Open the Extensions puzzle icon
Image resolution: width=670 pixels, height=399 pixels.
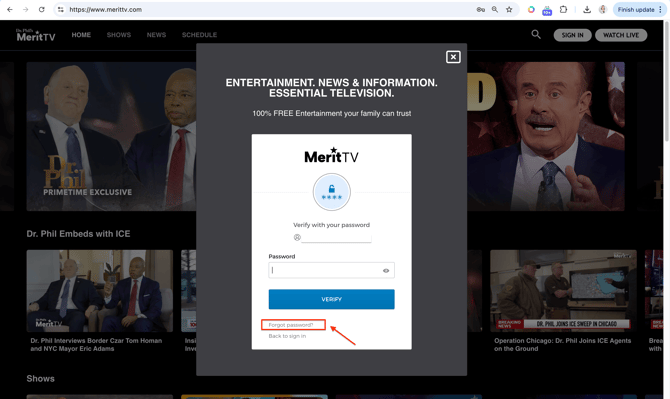click(x=563, y=9)
